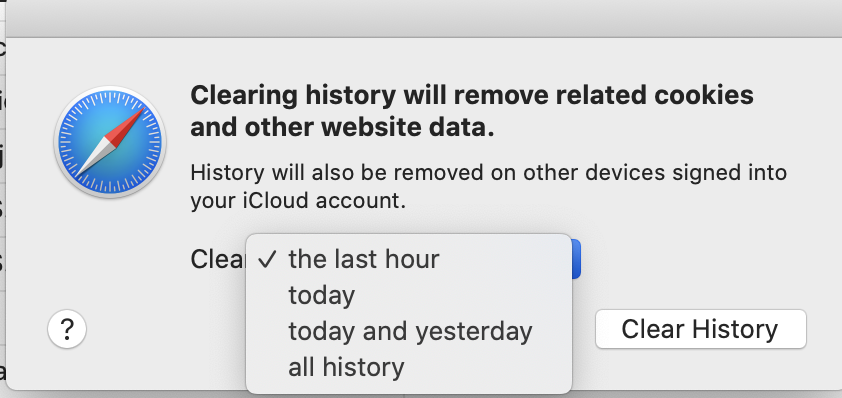Click the bold "Clearing history" heading text
The width and height of the screenshot is (842, 398).
pos(292,96)
